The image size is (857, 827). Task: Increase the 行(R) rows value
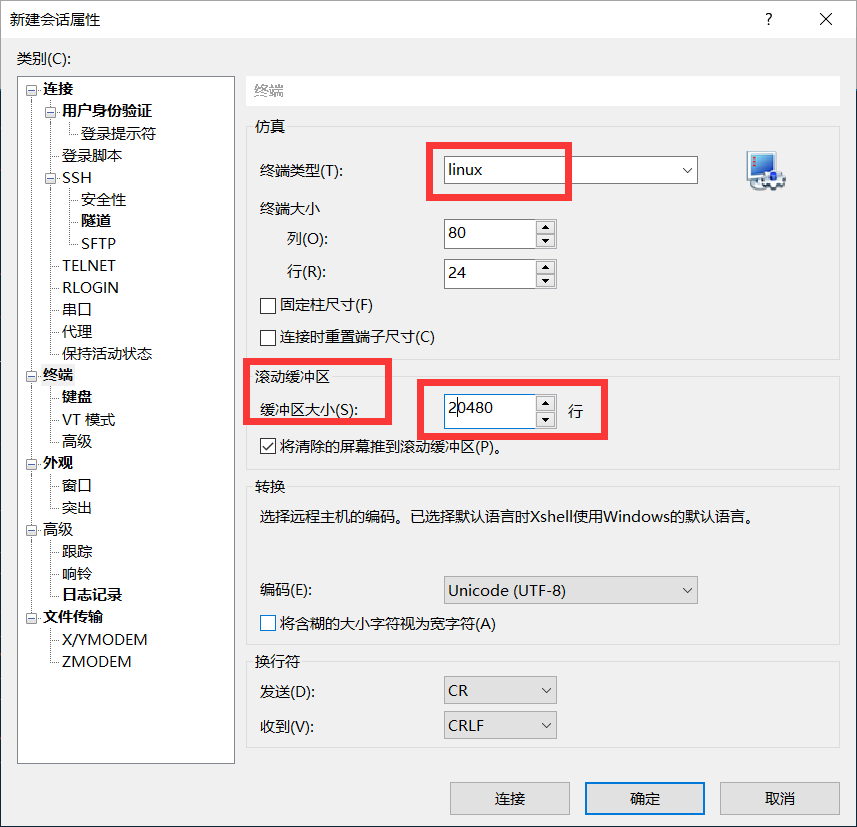[545, 267]
